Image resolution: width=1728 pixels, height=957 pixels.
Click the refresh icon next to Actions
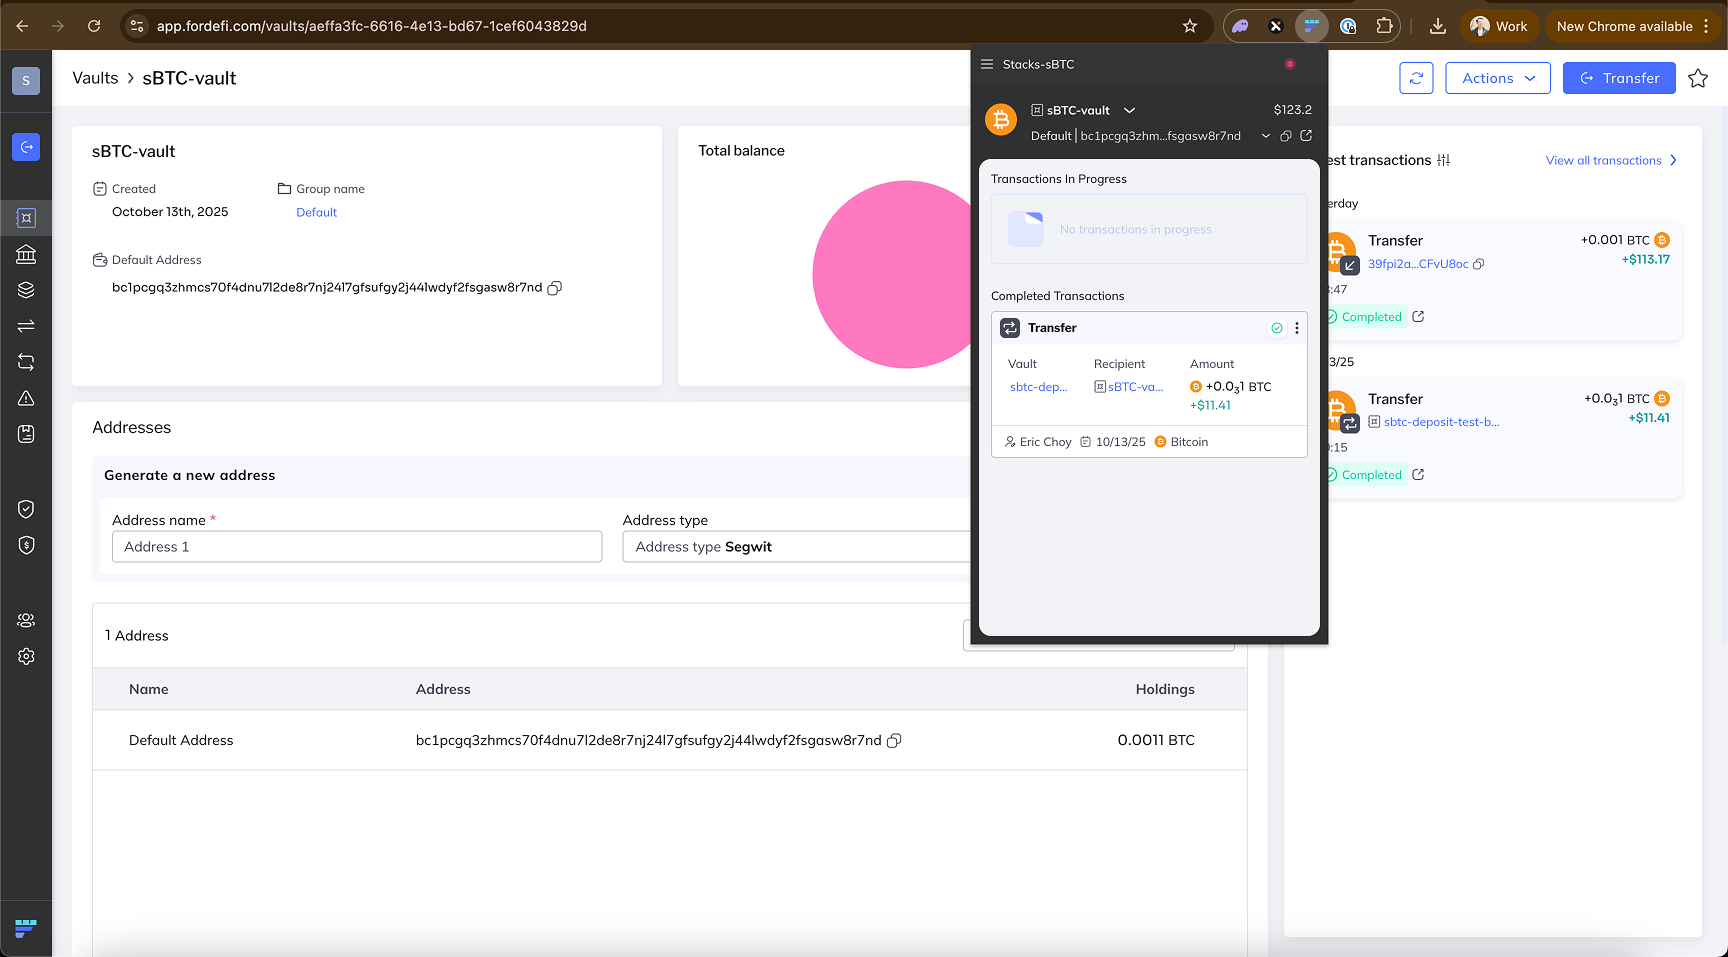tap(1416, 78)
